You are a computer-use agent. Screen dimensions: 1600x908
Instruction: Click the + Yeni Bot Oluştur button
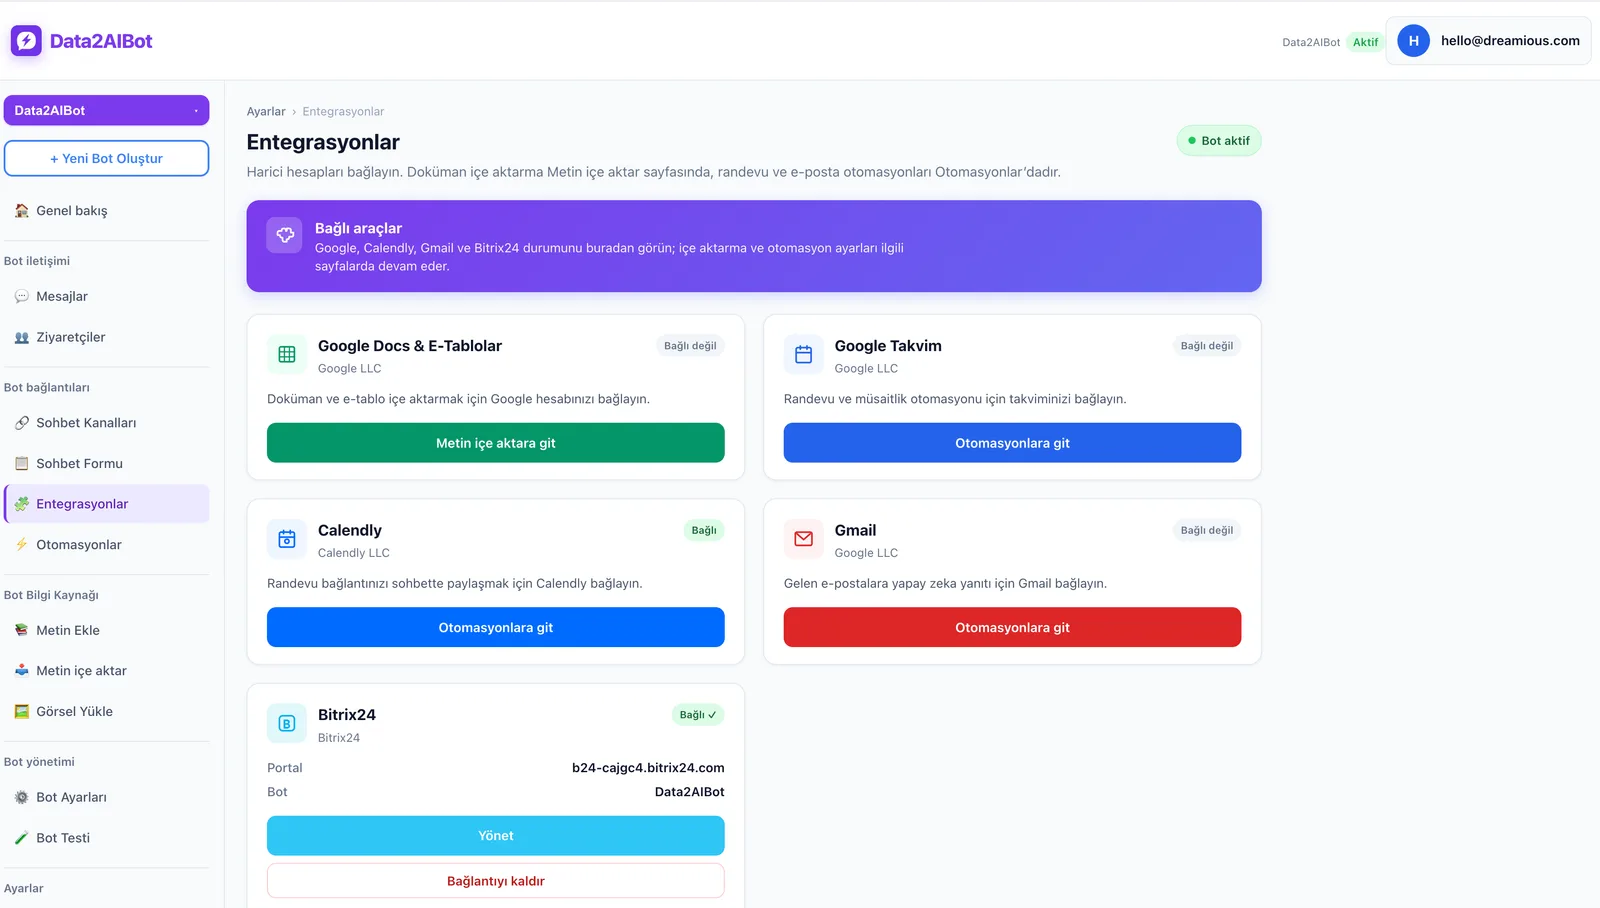[107, 158]
